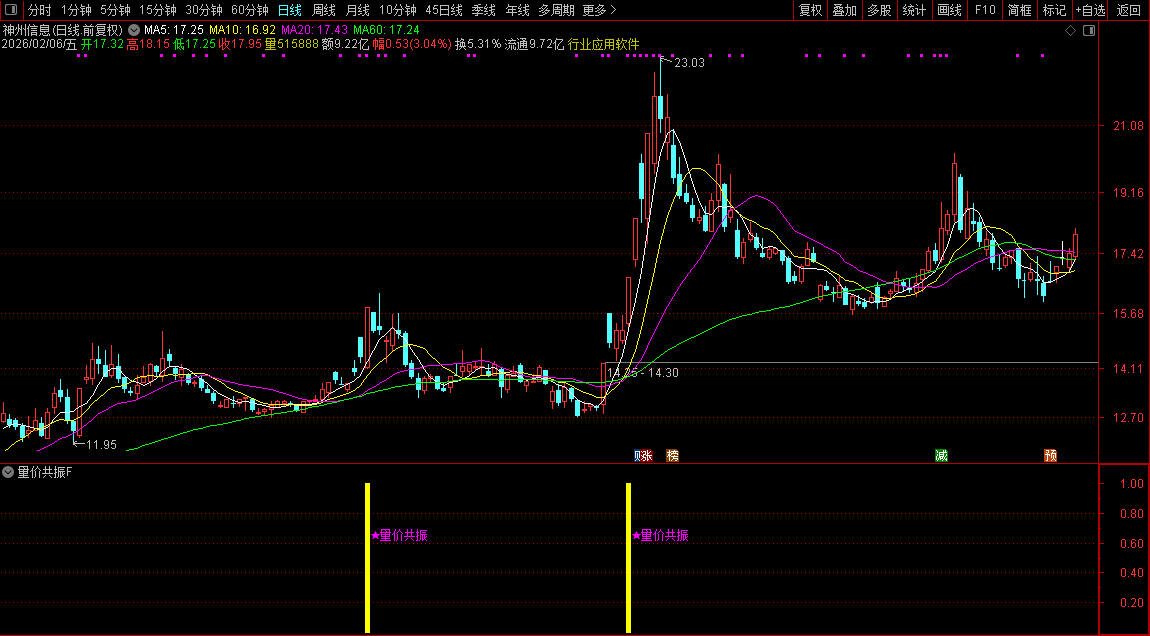Click the 17.42 price axis label
Screen dimensions: 1150x636
(x=1129, y=254)
